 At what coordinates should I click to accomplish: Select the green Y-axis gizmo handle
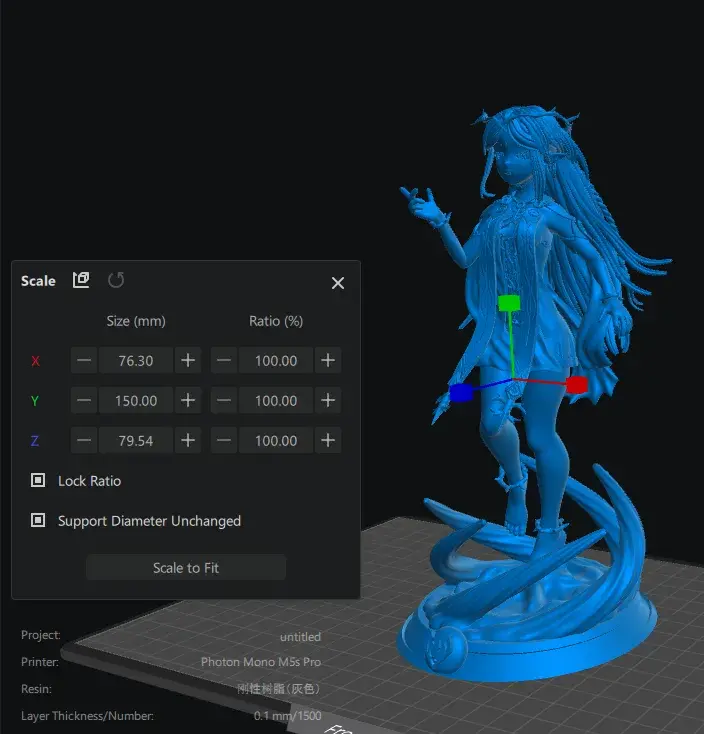(509, 303)
